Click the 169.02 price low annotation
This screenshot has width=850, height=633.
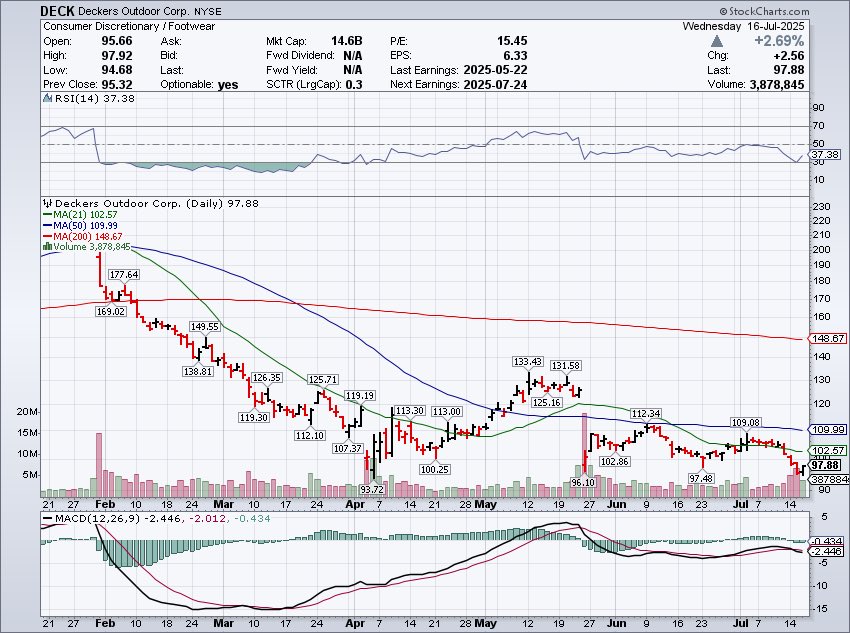(110, 311)
